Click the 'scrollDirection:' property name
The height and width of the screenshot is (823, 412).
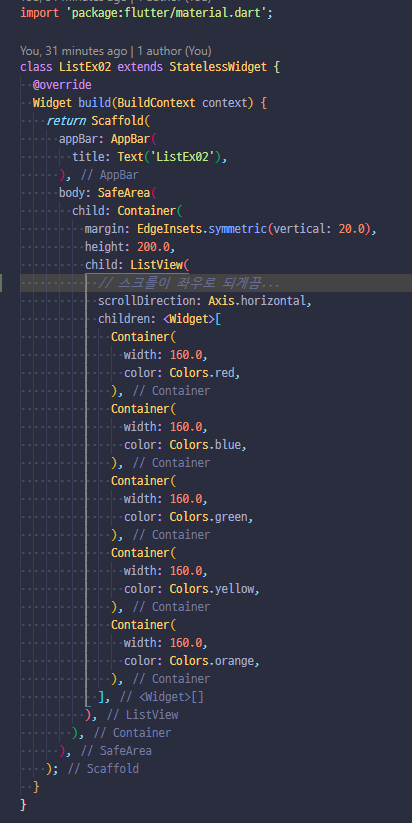coord(150,301)
